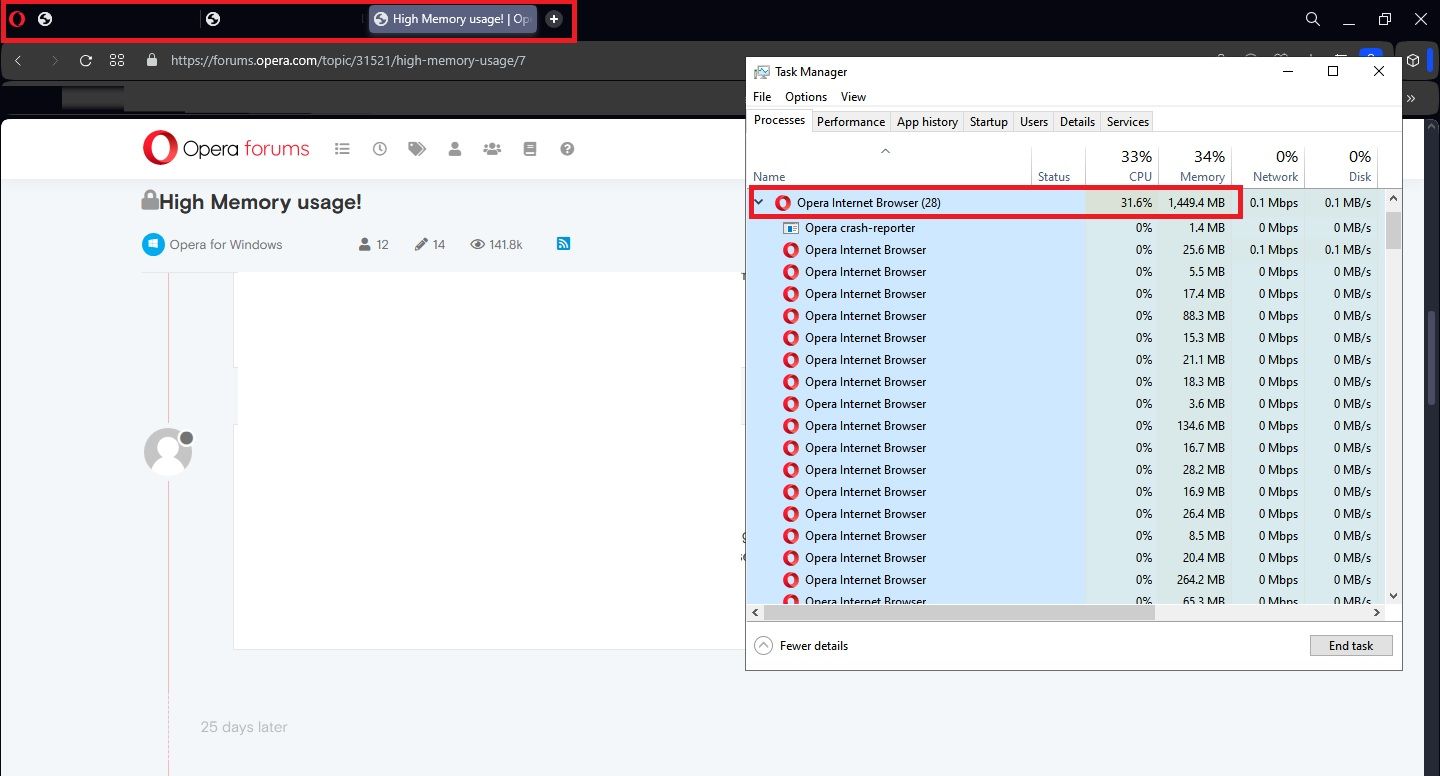Click the End task button
Viewport: 1440px width, 776px height.
[x=1351, y=646]
